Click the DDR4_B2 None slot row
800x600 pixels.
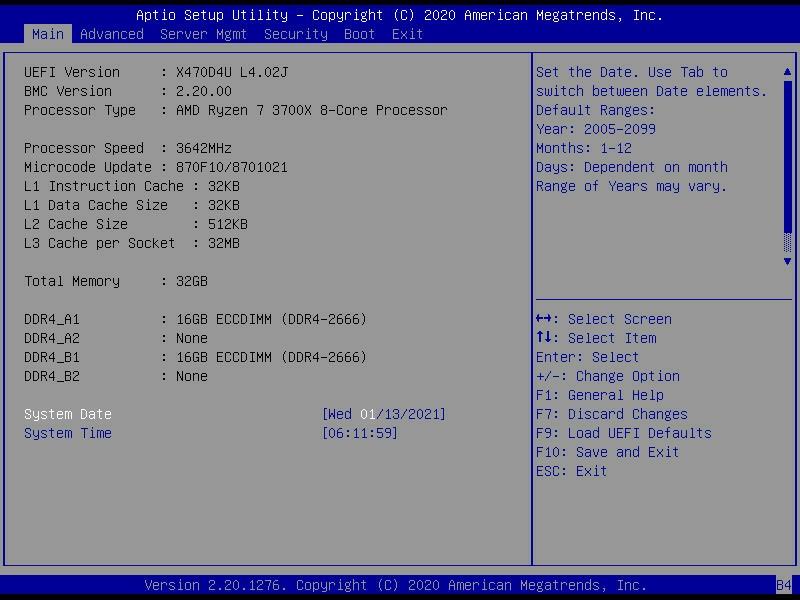click(x=116, y=377)
